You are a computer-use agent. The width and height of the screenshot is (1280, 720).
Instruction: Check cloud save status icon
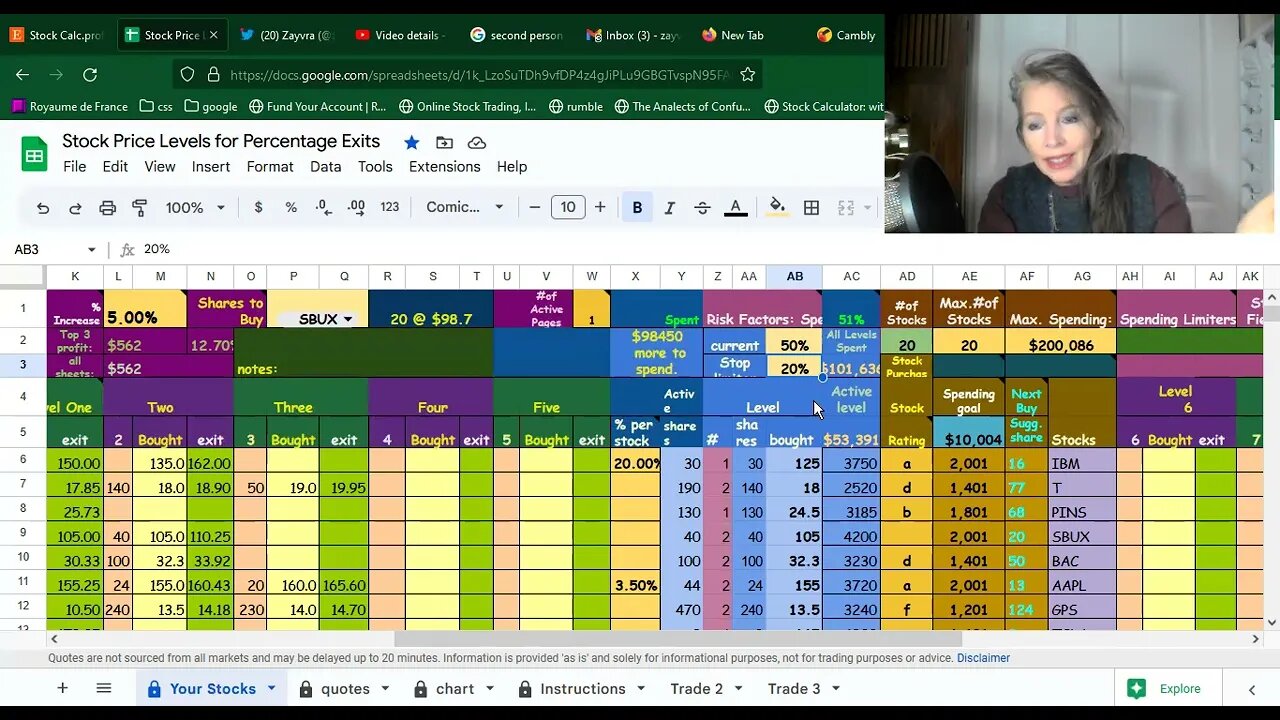coord(477,142)
